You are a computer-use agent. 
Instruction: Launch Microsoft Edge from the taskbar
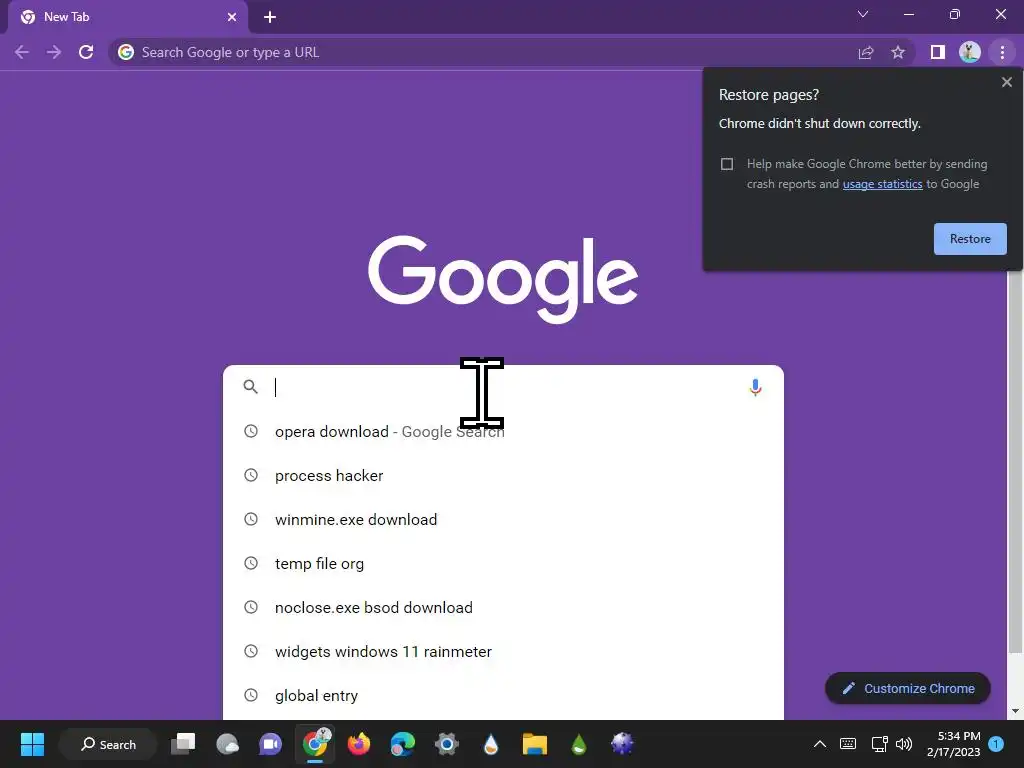tap(402, 744)
